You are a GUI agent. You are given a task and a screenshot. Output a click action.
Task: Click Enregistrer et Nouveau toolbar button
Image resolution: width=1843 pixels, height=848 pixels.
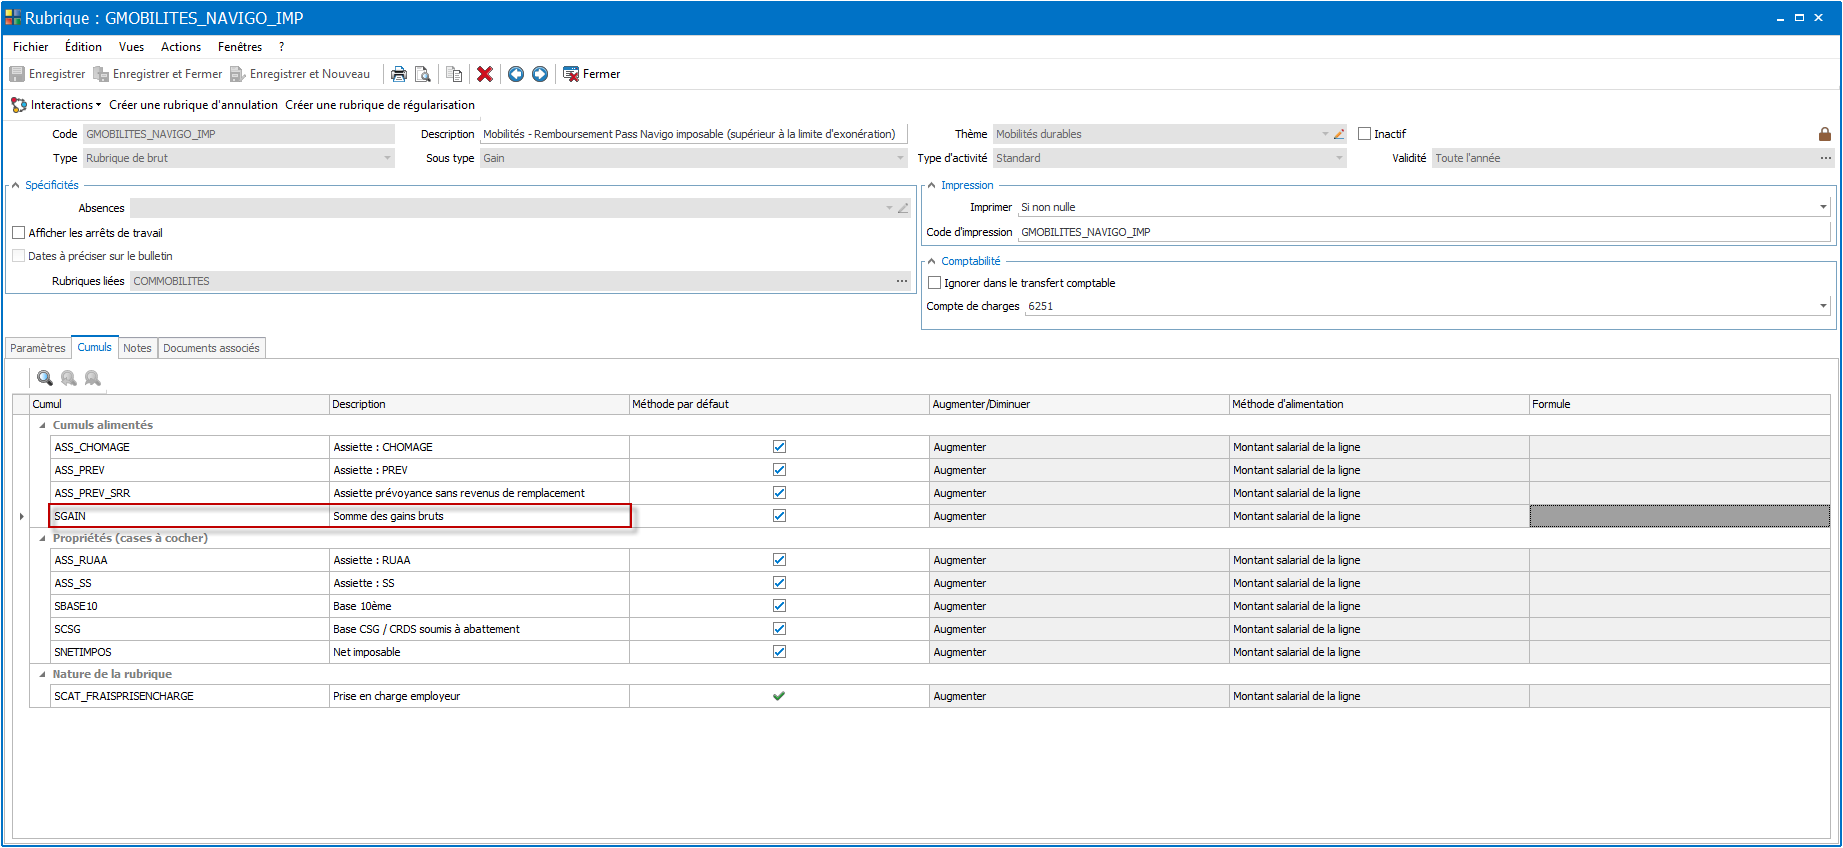pos(300,74)
